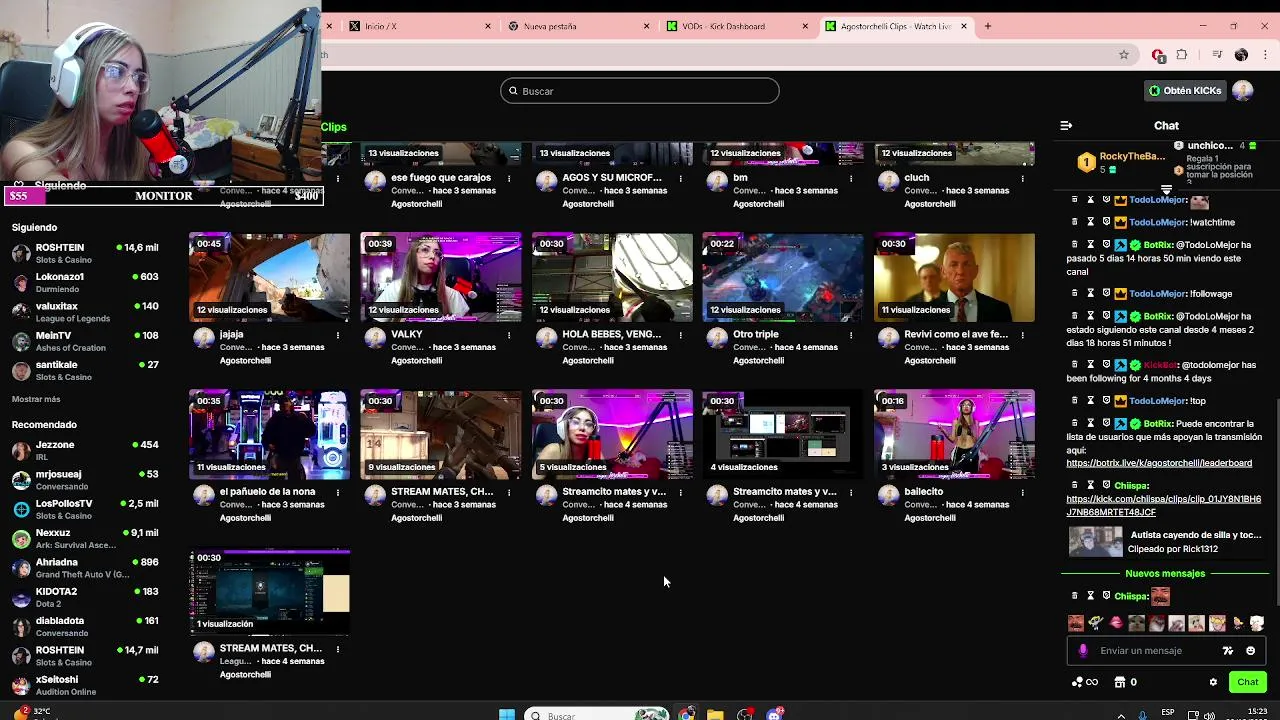The height and width of the screenshot is (720, 1280).
Task: Timeout TodoLoMejor's !followage message with hourglass icon
Action: pyautogui.click(x=1091, y=293)
